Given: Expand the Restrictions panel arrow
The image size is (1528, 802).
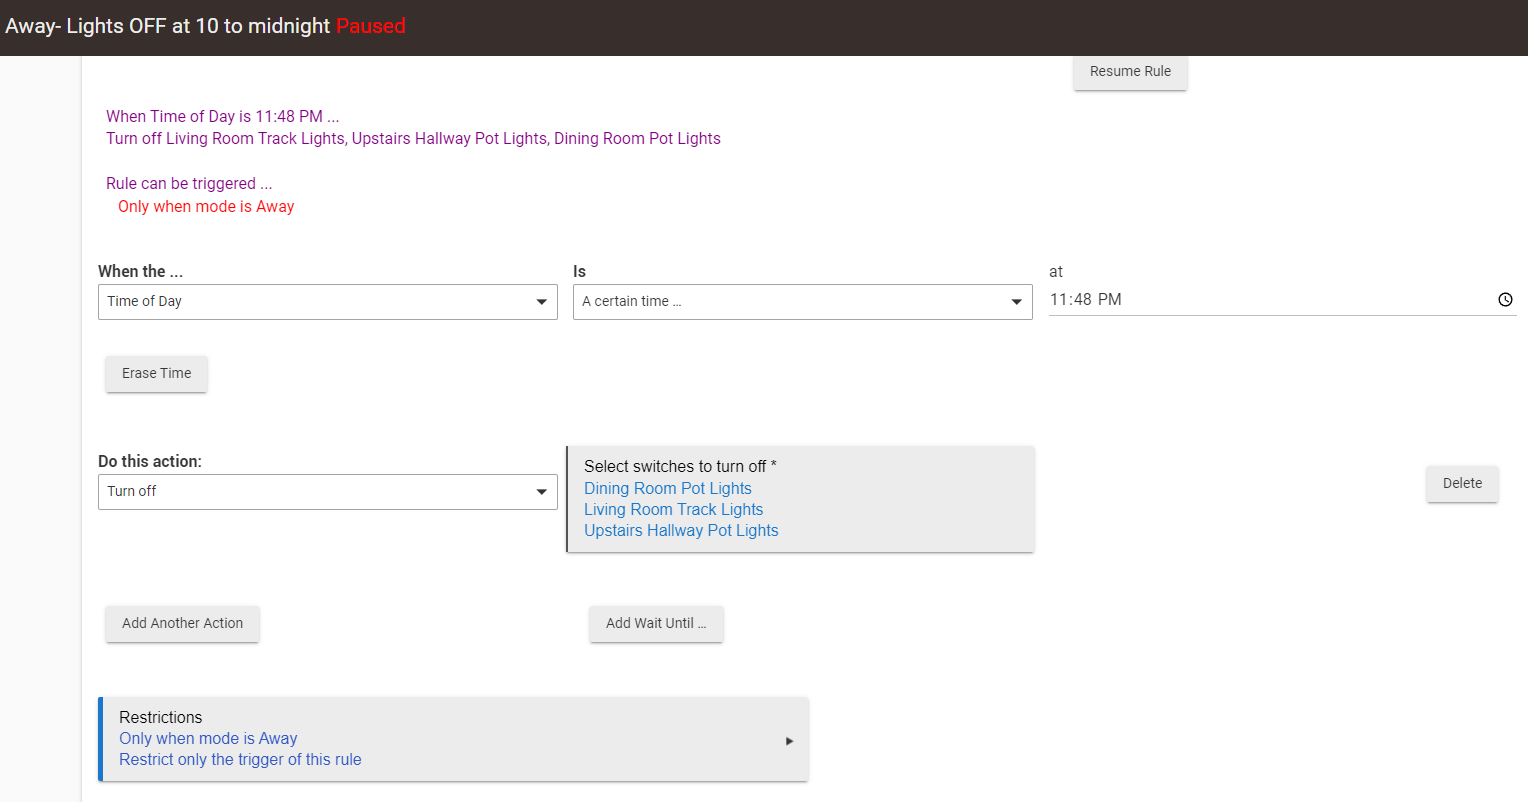Looking at the screenshot, I should pos(789,741).
